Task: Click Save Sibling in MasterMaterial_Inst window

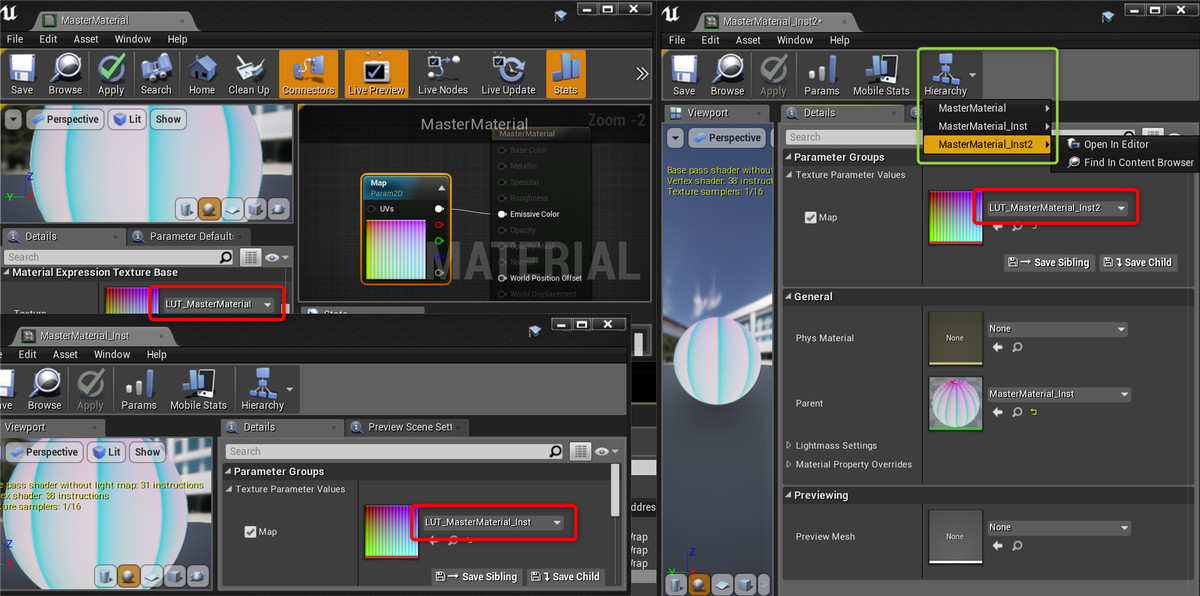Action: click(476, 576)
